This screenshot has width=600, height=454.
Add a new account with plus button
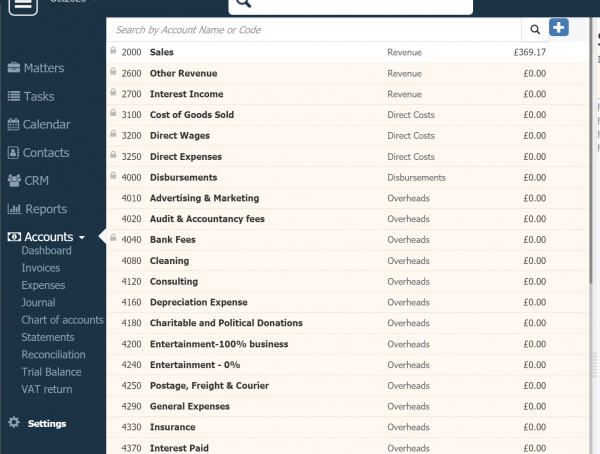[x=559, y=28]
